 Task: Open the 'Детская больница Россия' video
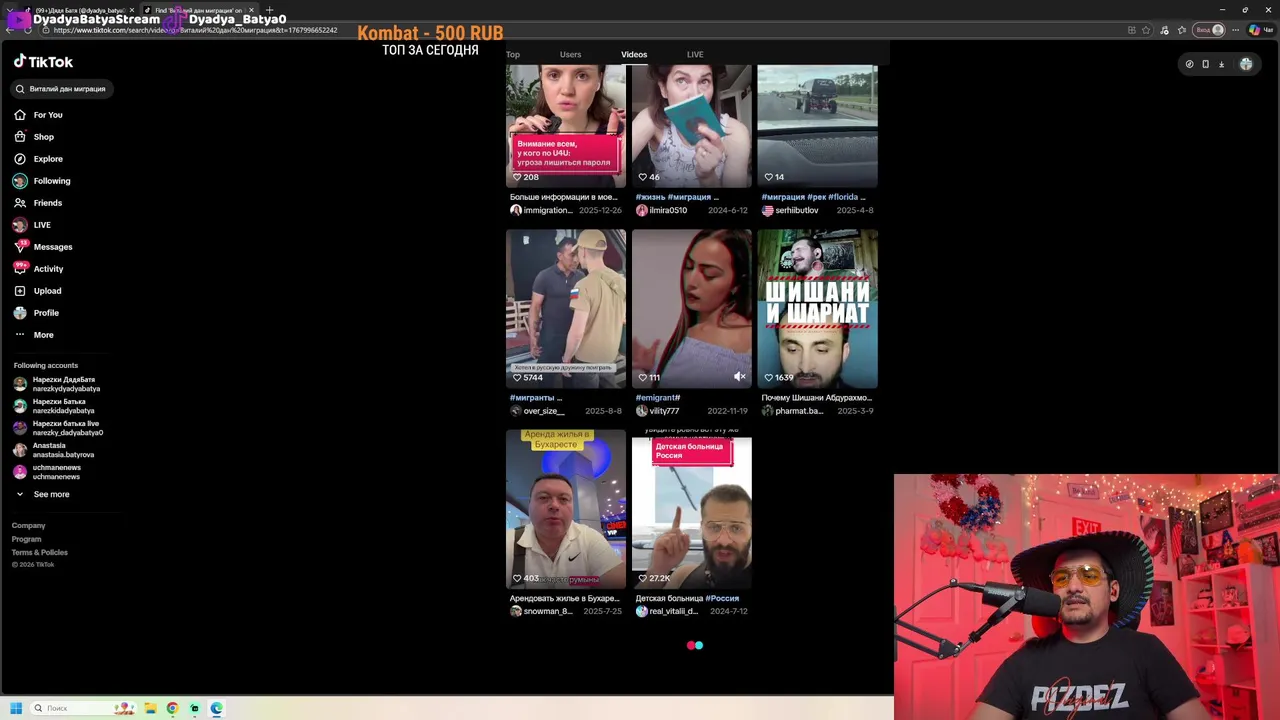pyautogui.click(x=691, y=509)
